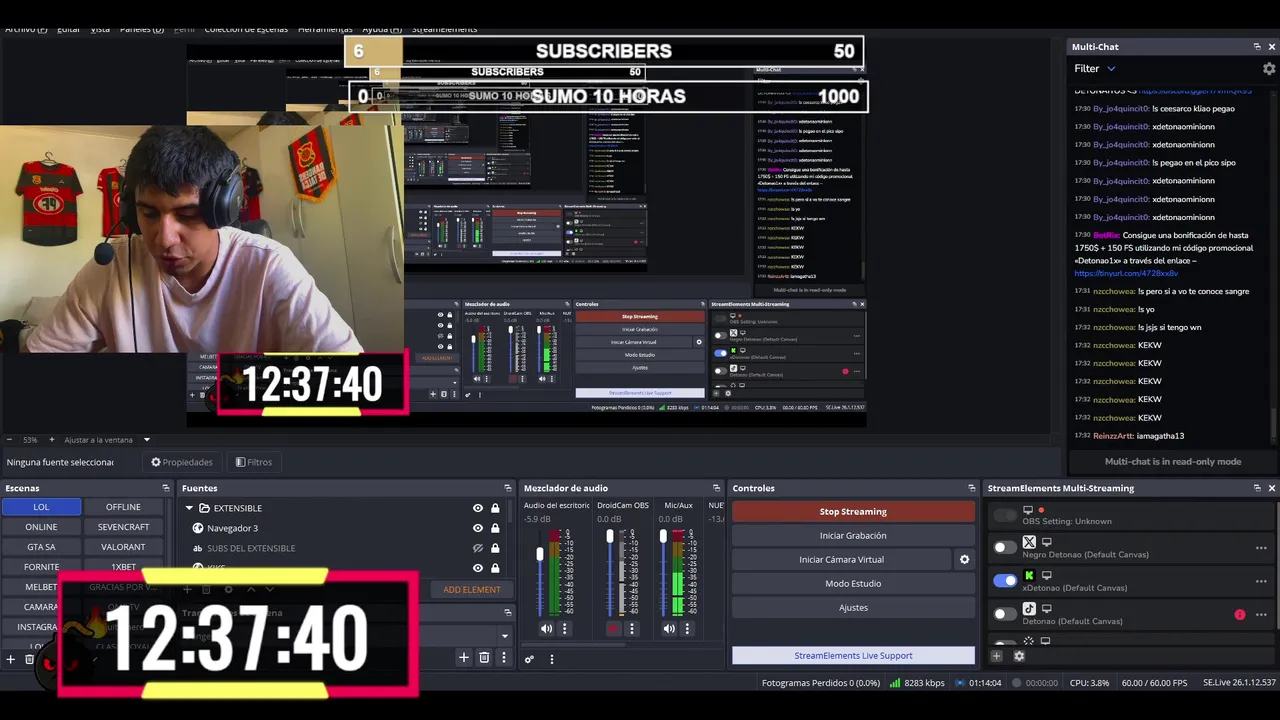Disable the xDetonao streaming toggle
The image size is (1280, 720).
coord(1004,580)
